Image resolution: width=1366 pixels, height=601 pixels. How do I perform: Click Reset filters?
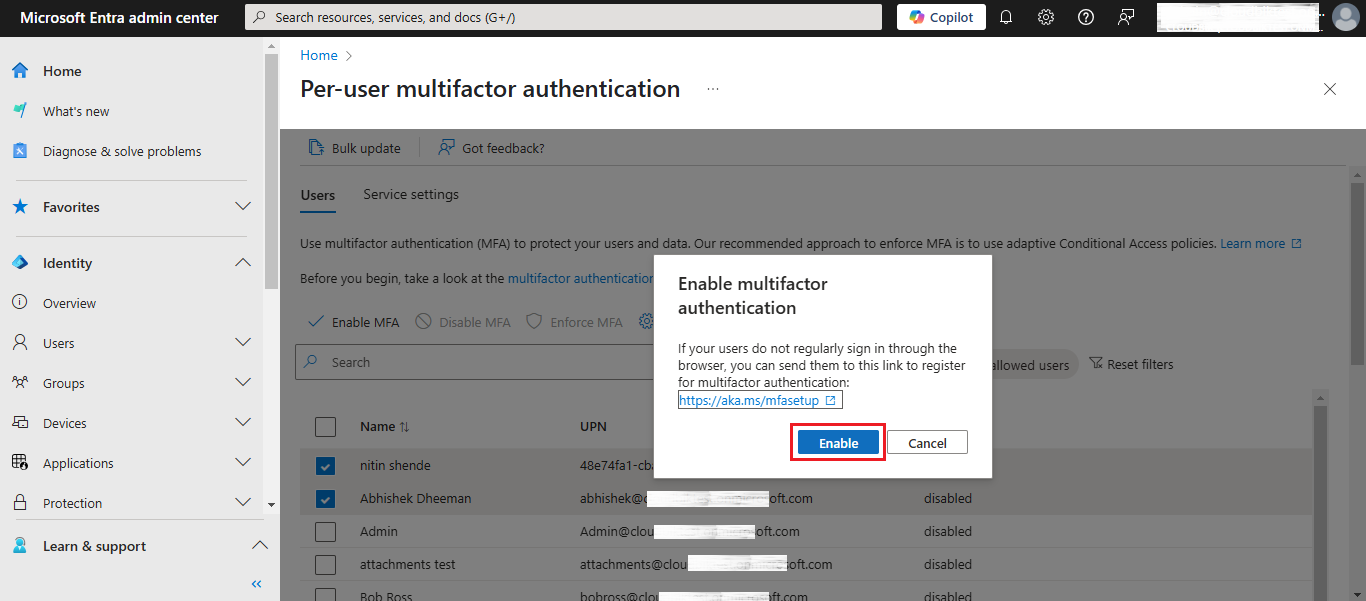click(x=1131, y=364)
